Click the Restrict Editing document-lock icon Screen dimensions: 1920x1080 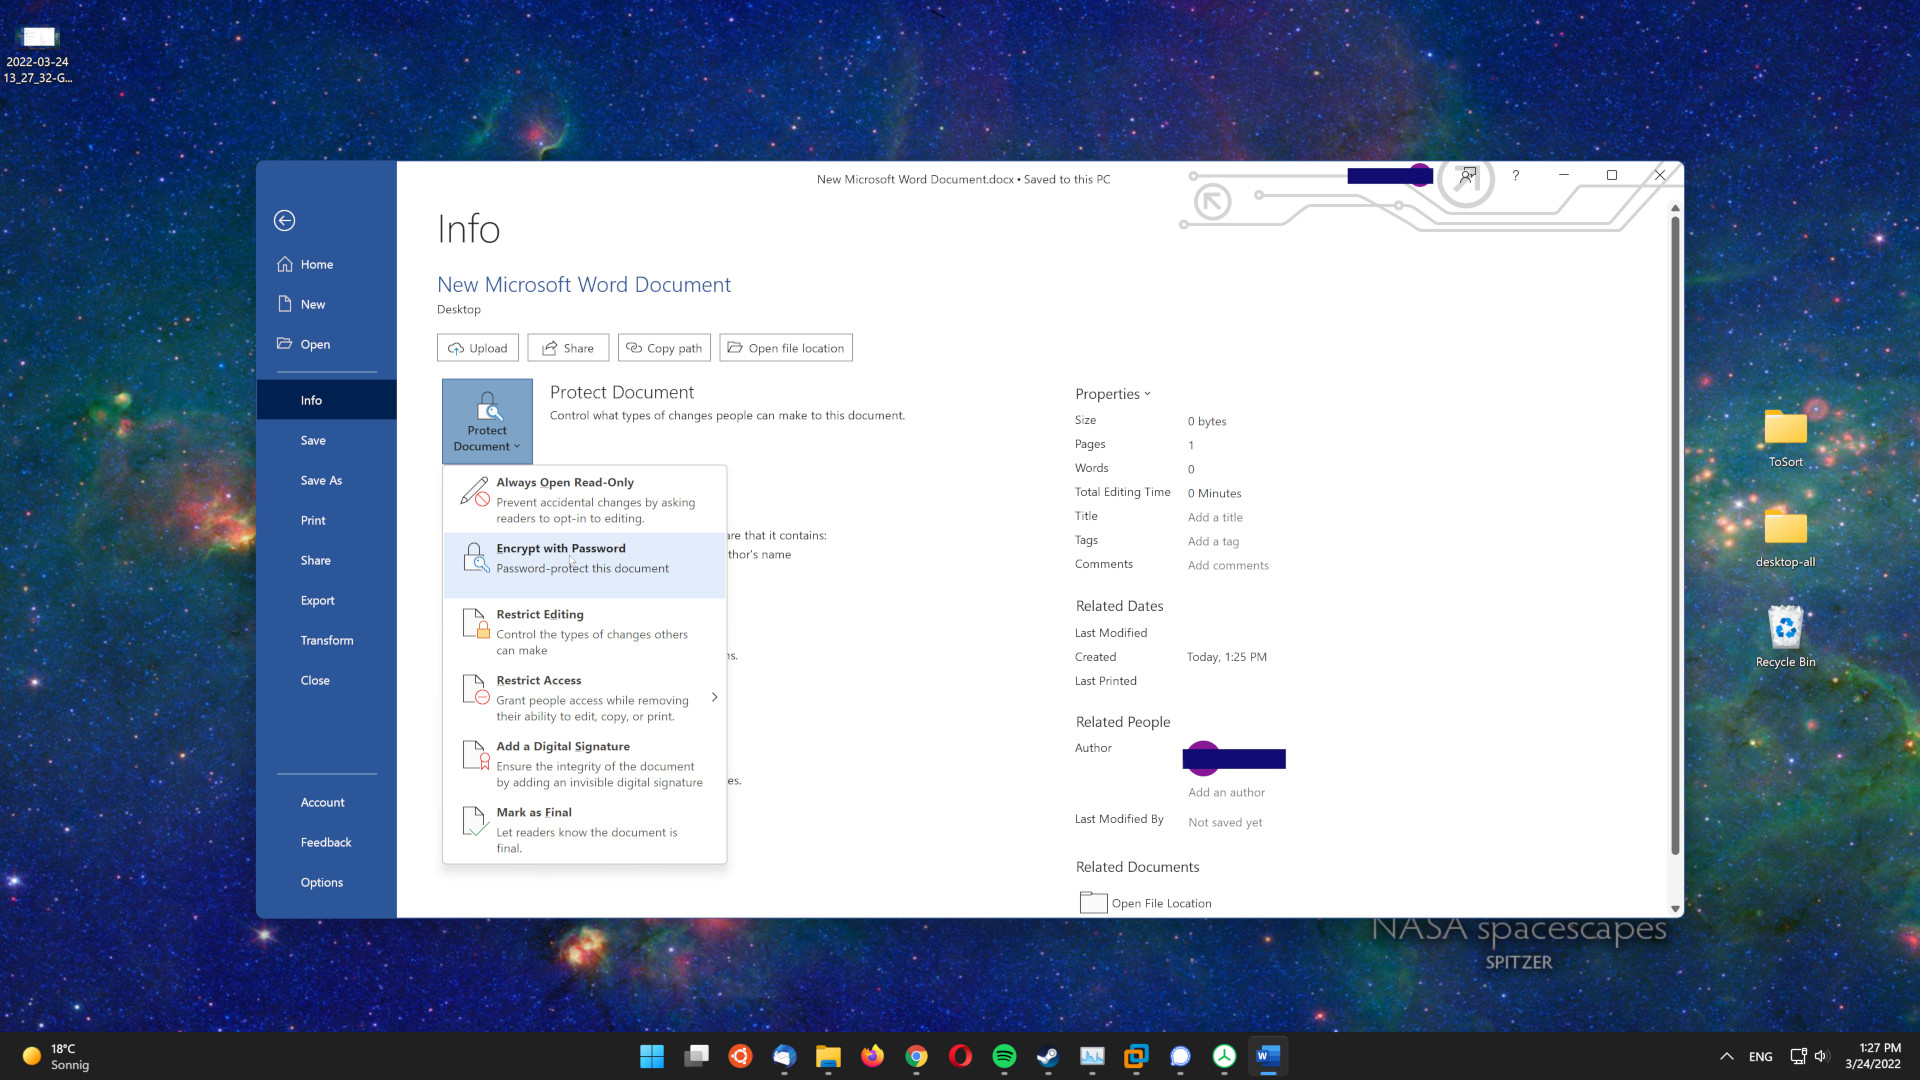point(476,623)
